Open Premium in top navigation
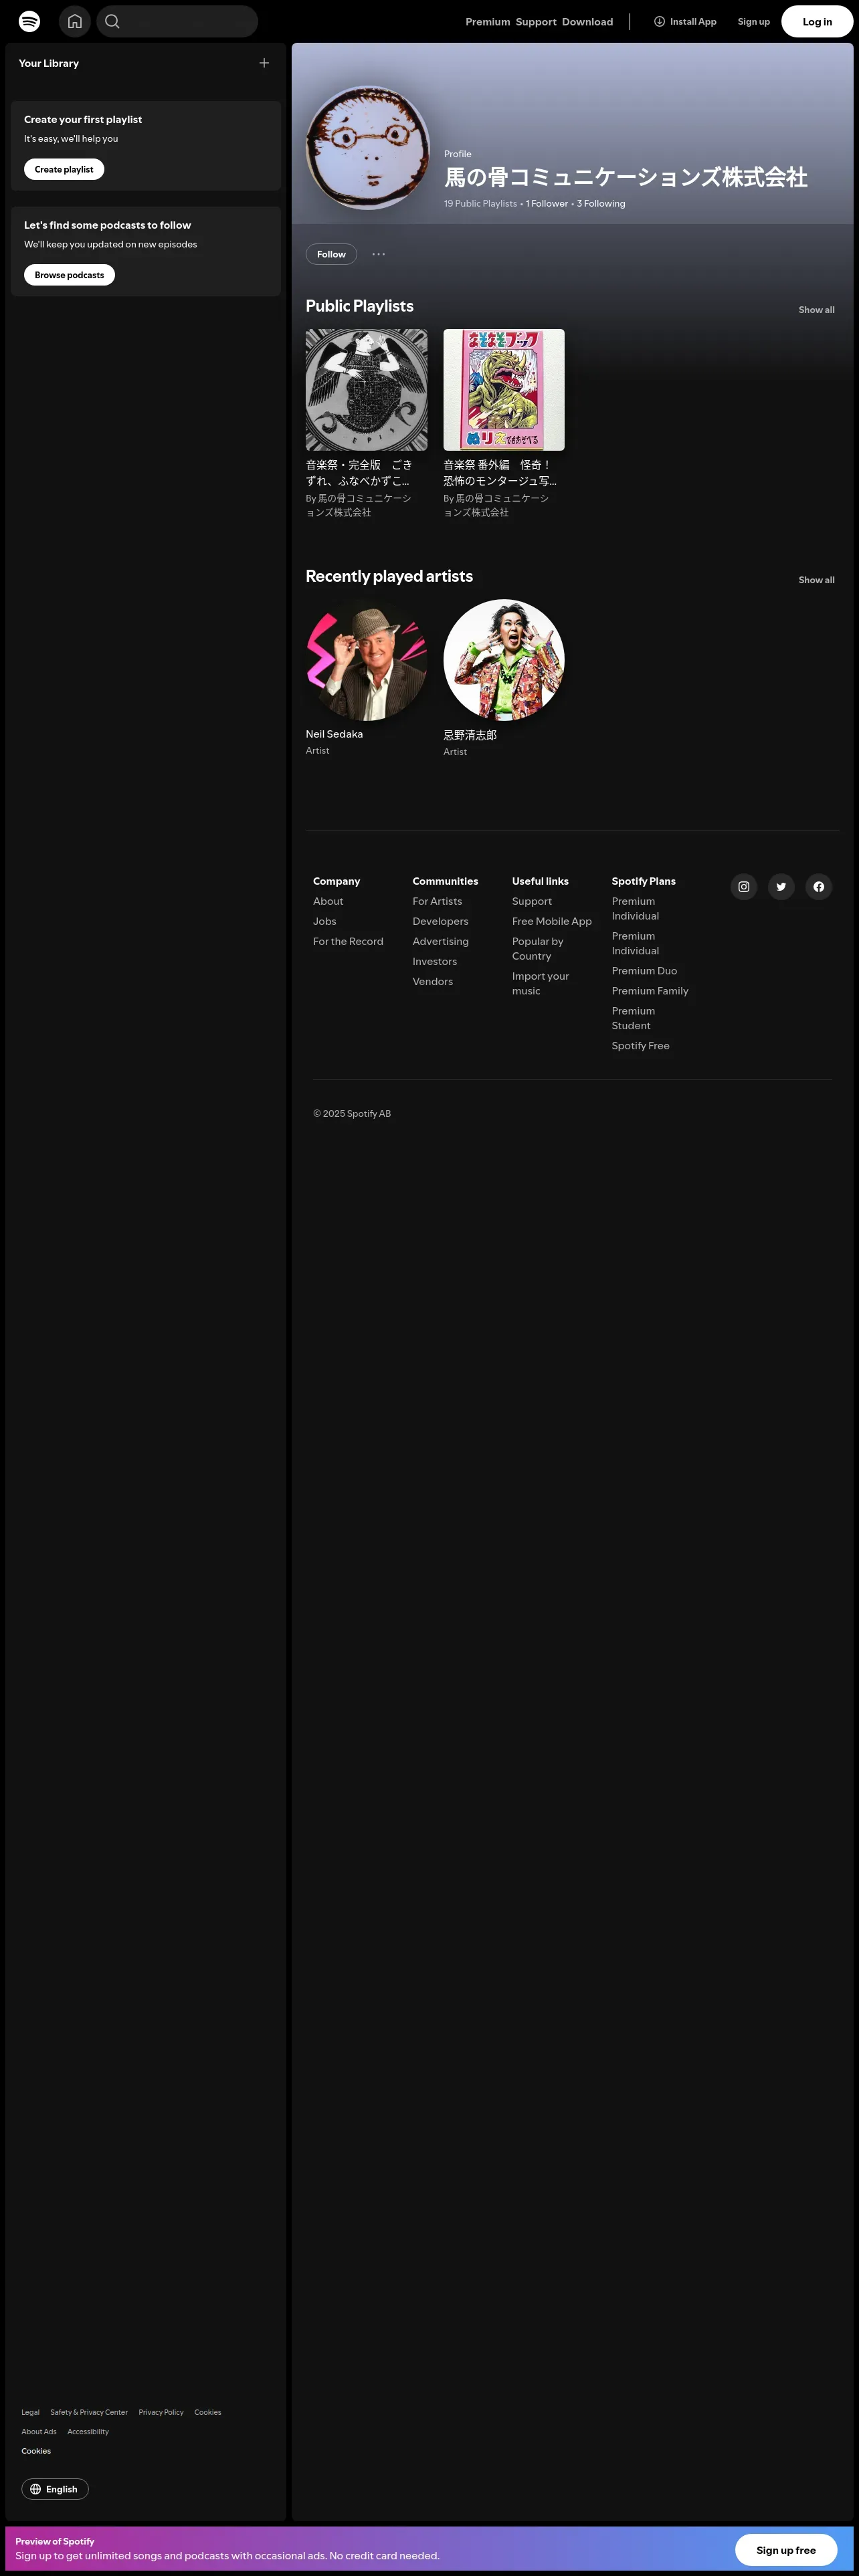This screenshot has height=2576, width=859. click(x=488, y=21)
